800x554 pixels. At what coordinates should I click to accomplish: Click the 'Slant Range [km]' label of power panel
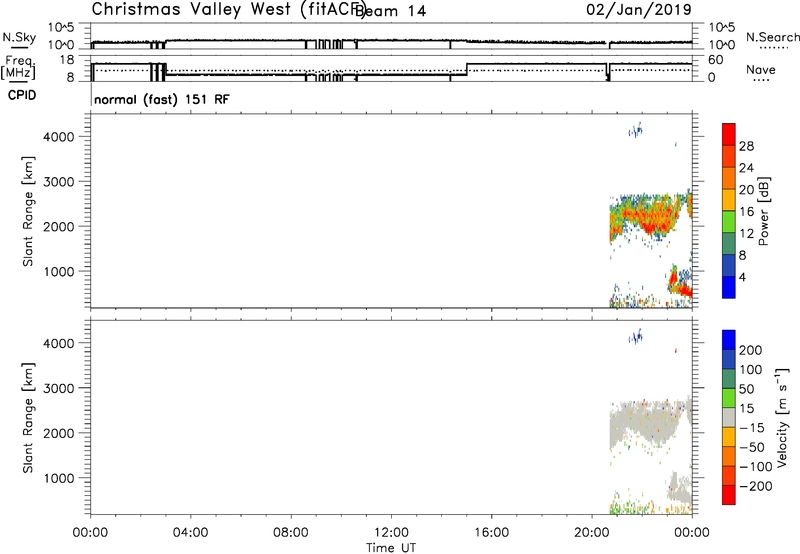click(28, 211)
